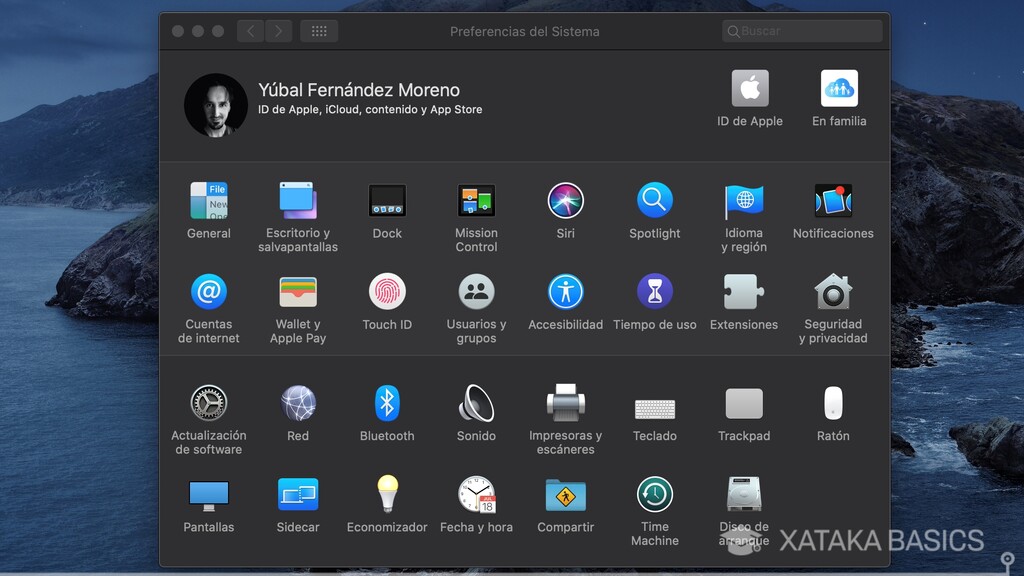Open the Tiempo de uso pane
This screenshot has width=1024, height=576.
654,292
